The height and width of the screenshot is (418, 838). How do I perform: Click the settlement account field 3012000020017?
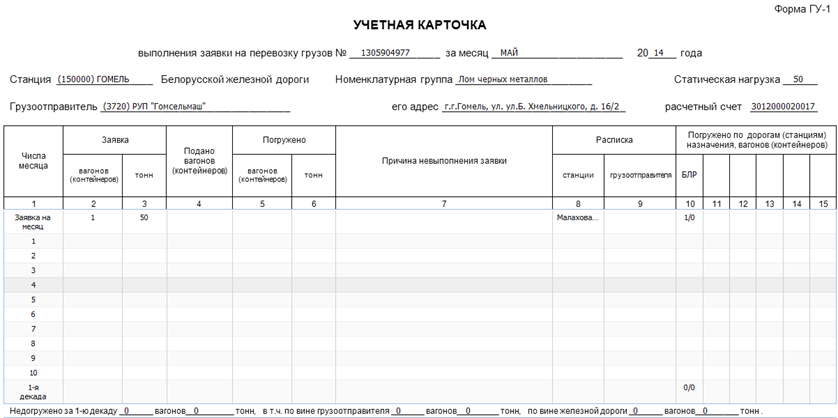(783, 106)
